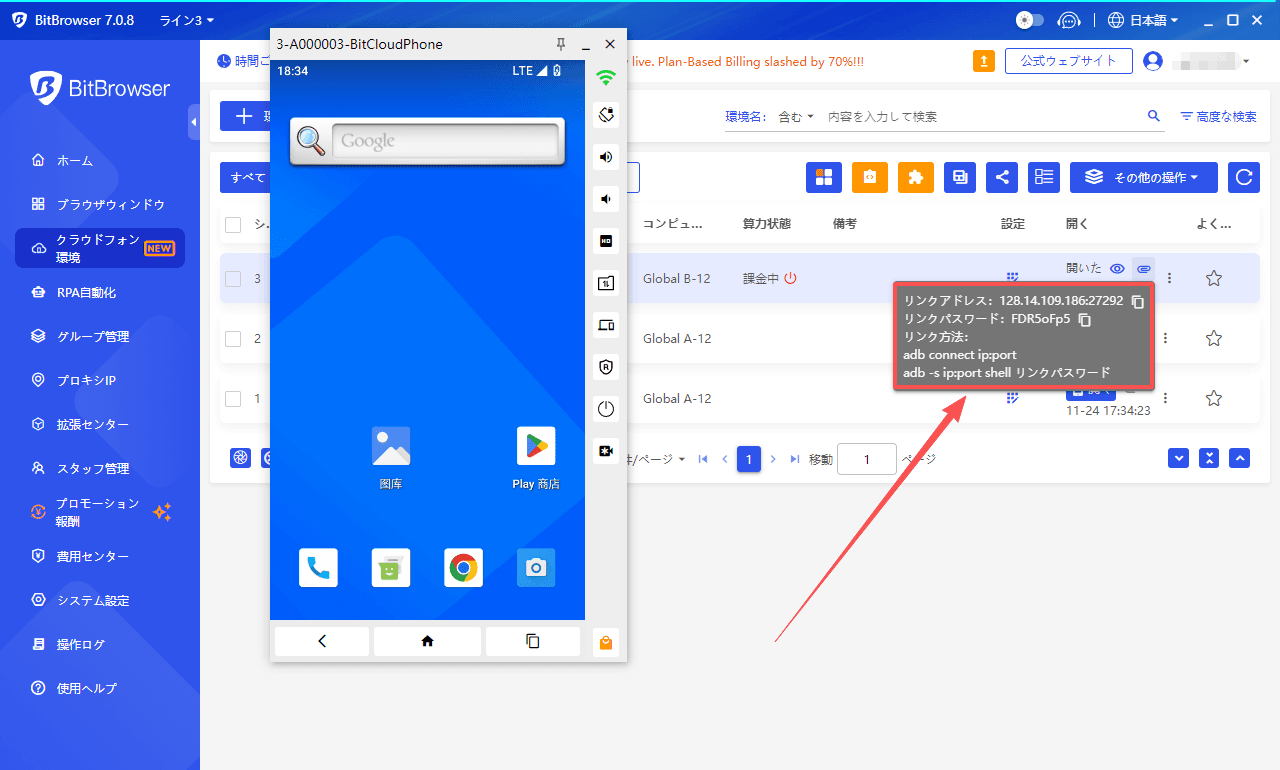Open the orange shopping bag icon
This screenshot has height=770, width=1280.
(x=605, y=642)
